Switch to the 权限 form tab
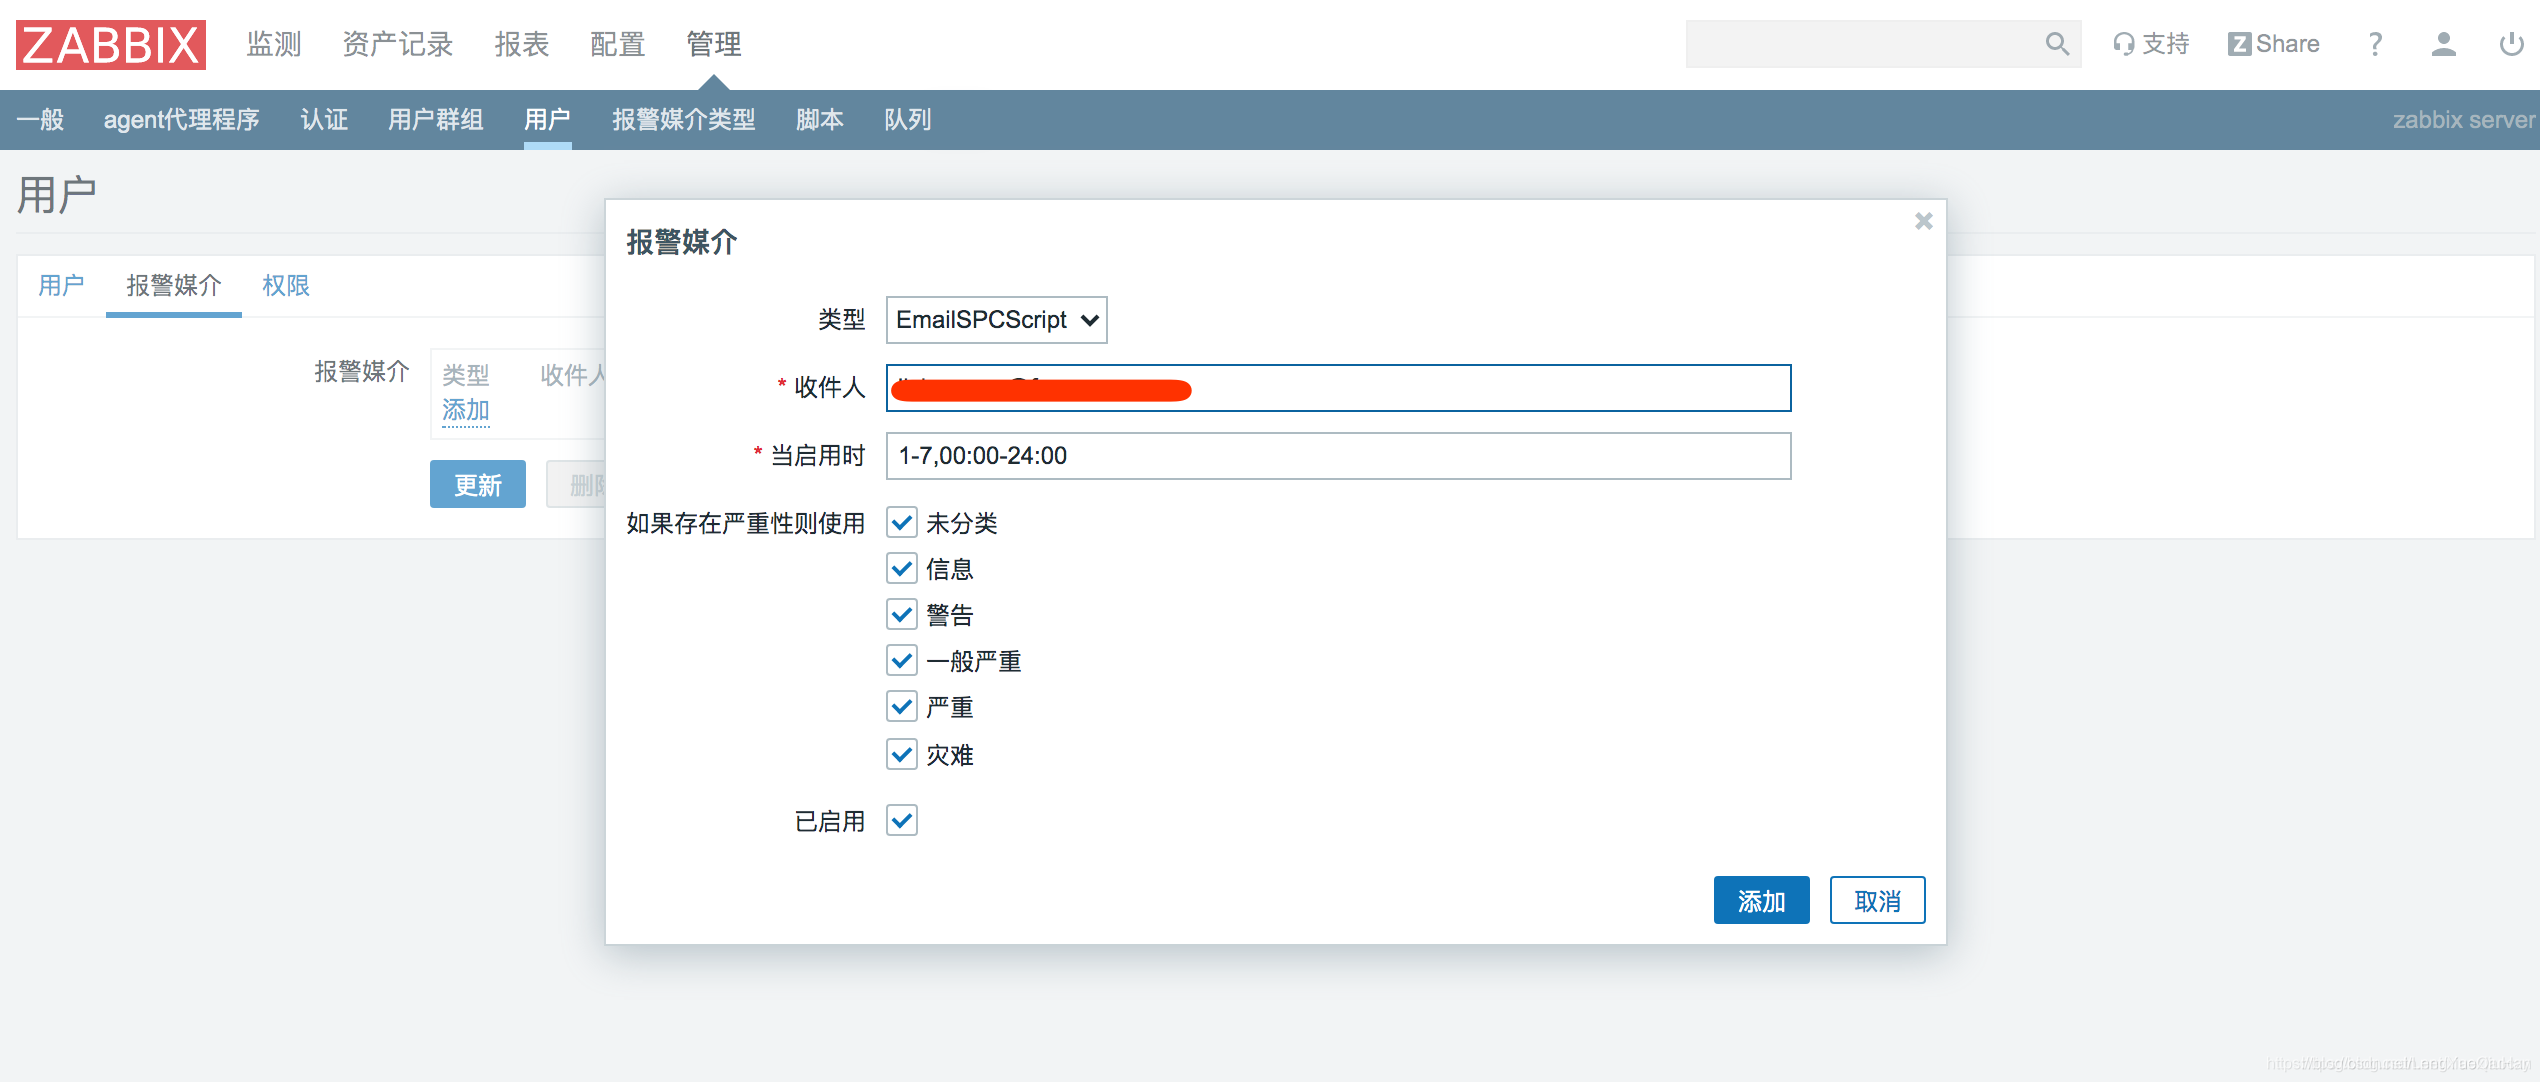Image resolution: width=2540 pixels, height=1082 pixels. pyautogui.click(x=286, y=286)
